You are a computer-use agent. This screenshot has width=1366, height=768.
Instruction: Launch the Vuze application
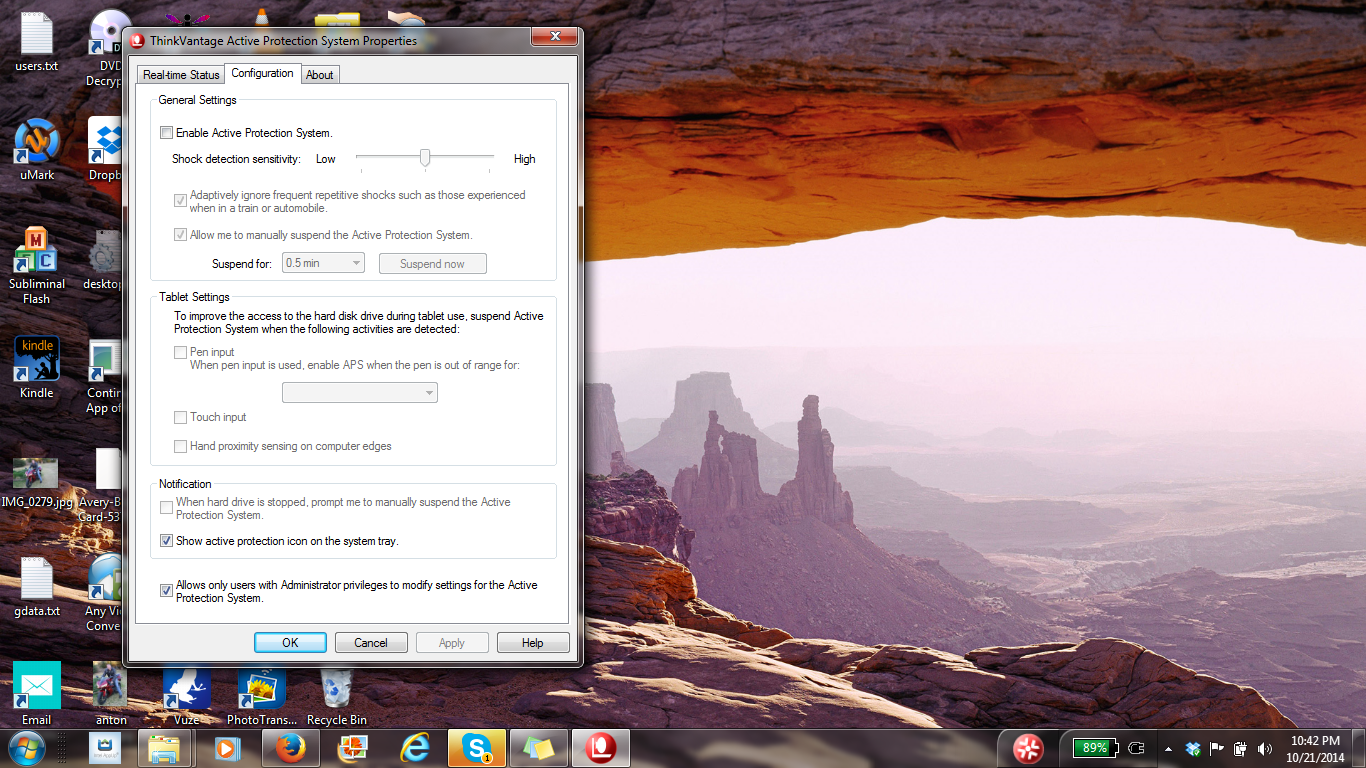(x=185, y=690)
